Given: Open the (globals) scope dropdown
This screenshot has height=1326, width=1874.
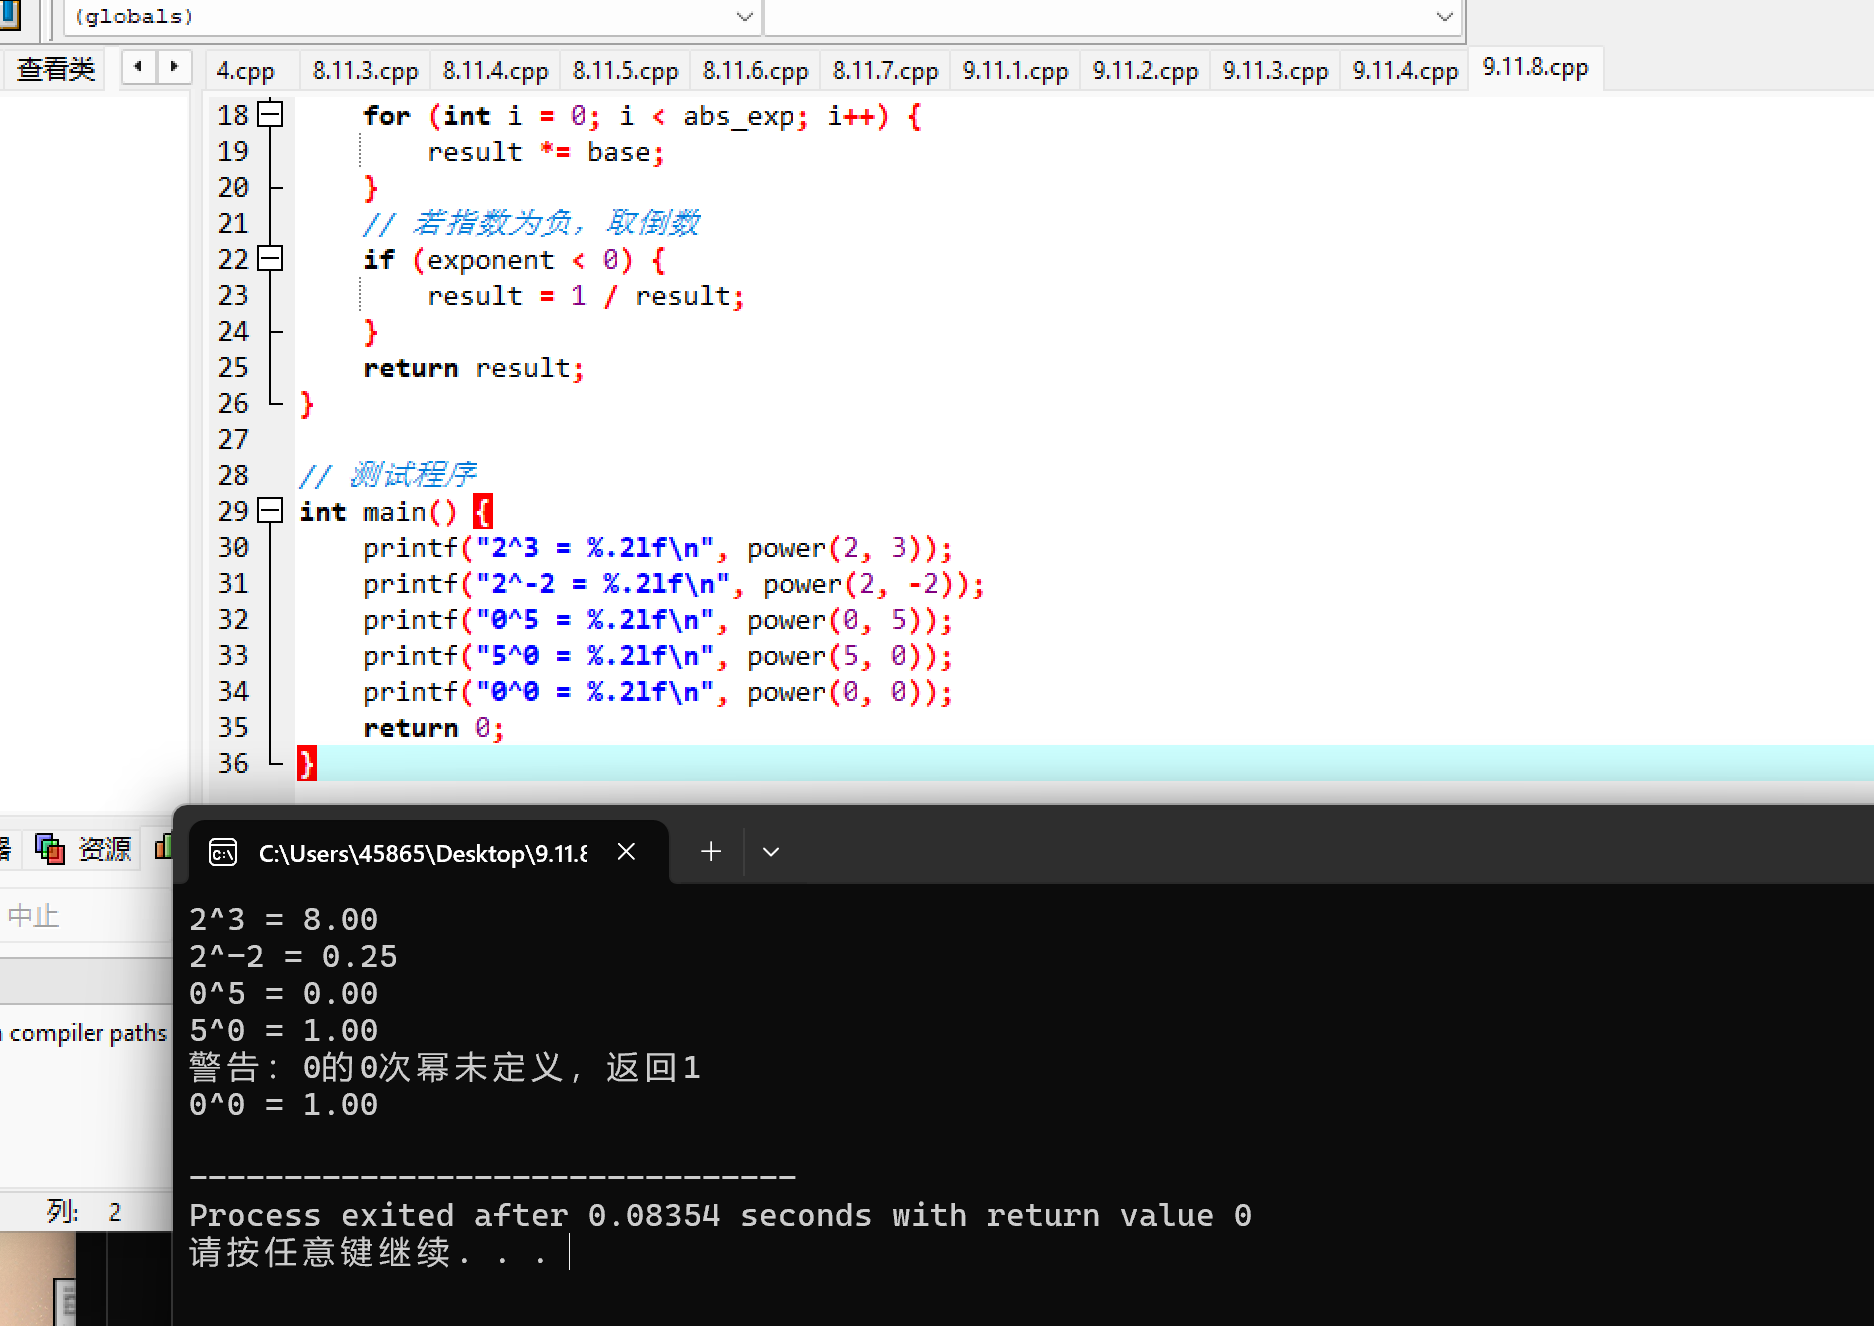Looking at the screenshot, I should click(410, 17).
